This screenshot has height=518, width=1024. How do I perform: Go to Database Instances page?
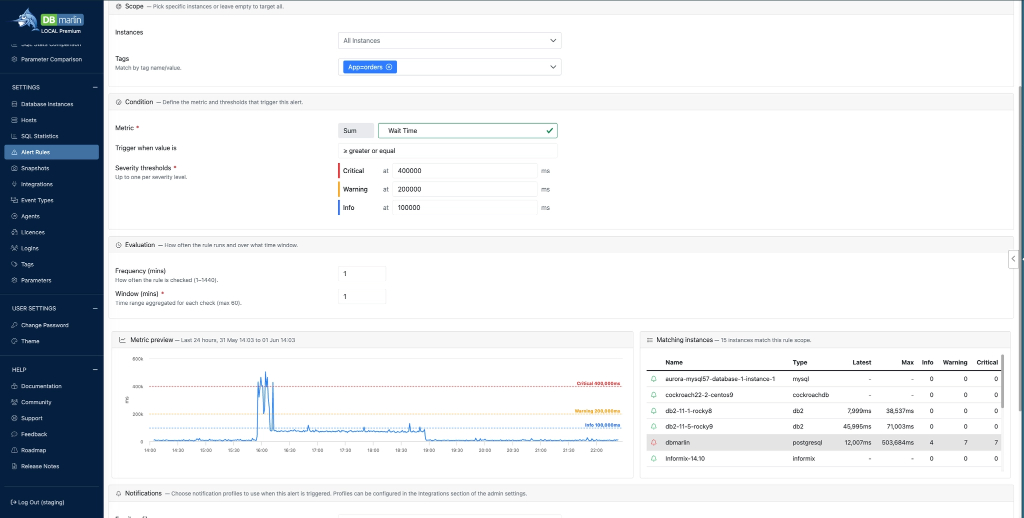pos(47,104)
